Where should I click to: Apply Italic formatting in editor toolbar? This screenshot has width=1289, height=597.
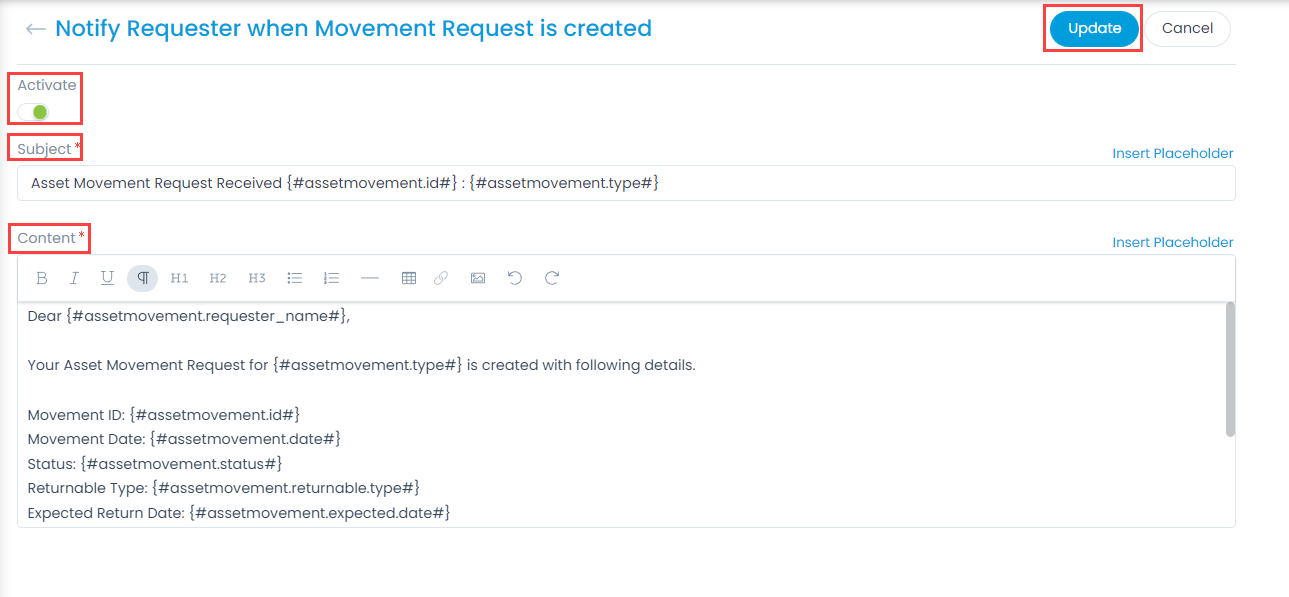(74, 278)
